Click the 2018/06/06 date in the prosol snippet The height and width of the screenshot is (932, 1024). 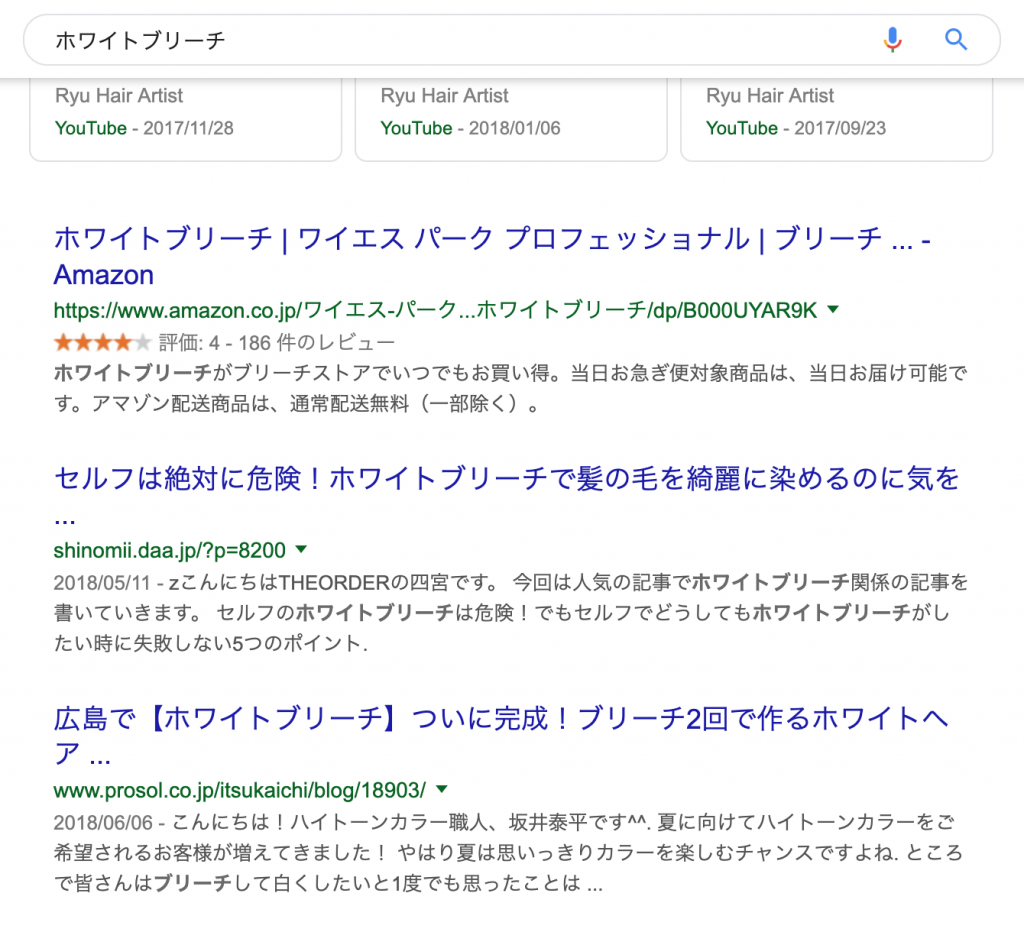coord(103,822)
